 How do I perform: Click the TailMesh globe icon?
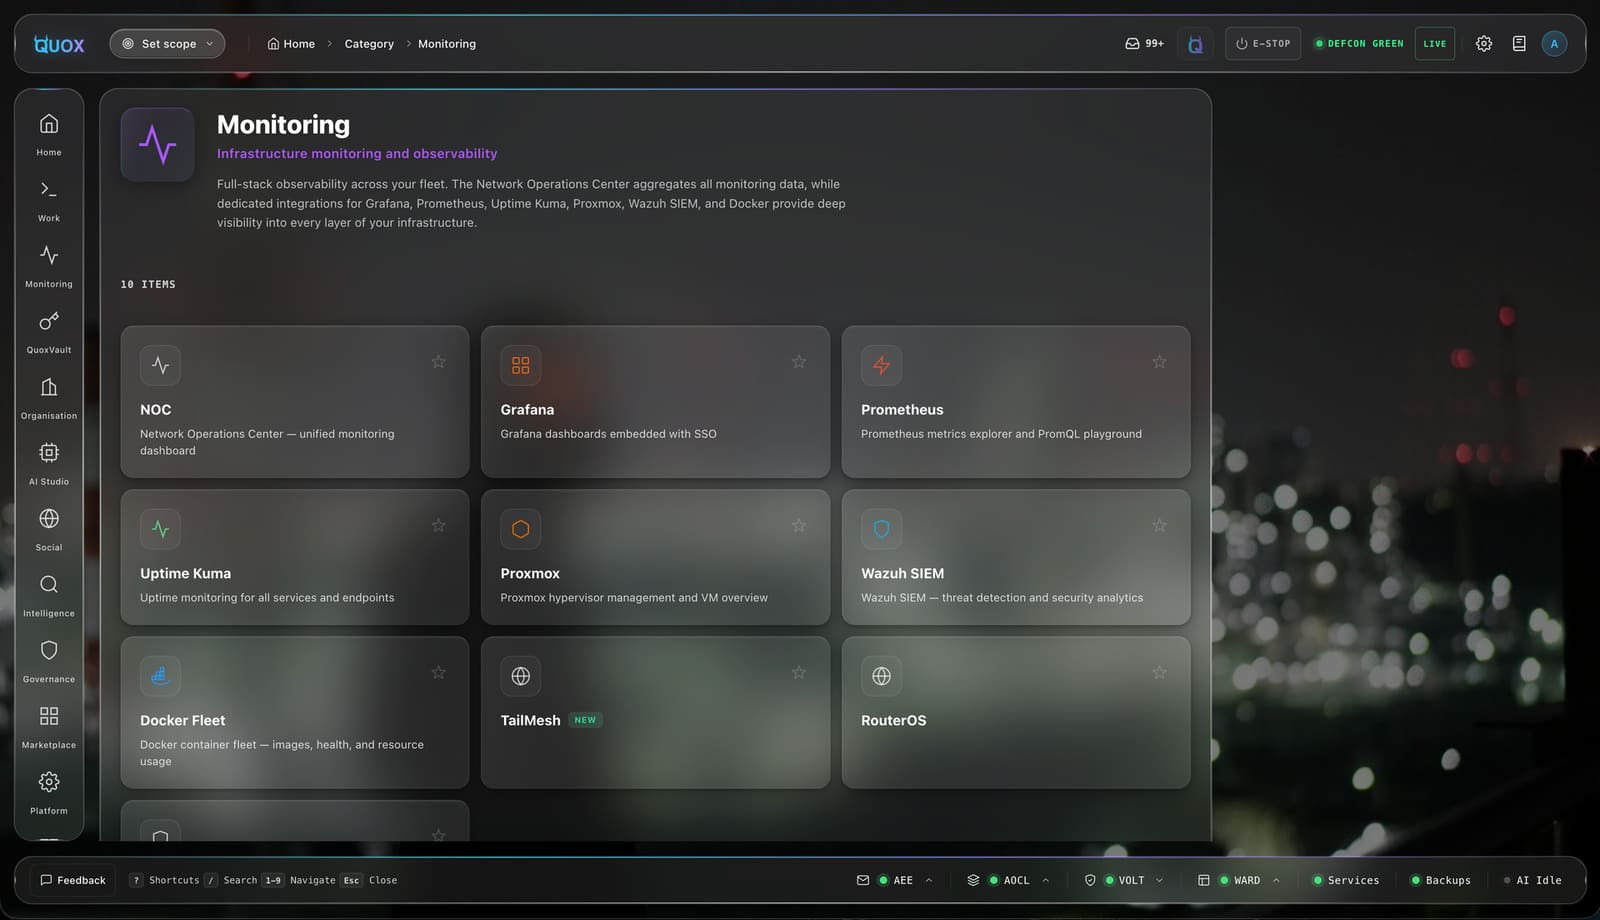(521, 676)
